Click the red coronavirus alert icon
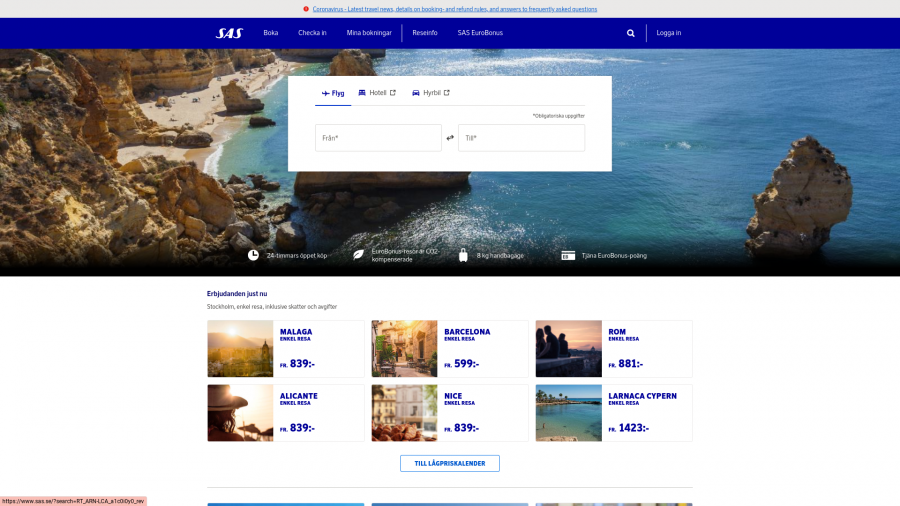This screenshot has height=506, width=900. (306, 9)
